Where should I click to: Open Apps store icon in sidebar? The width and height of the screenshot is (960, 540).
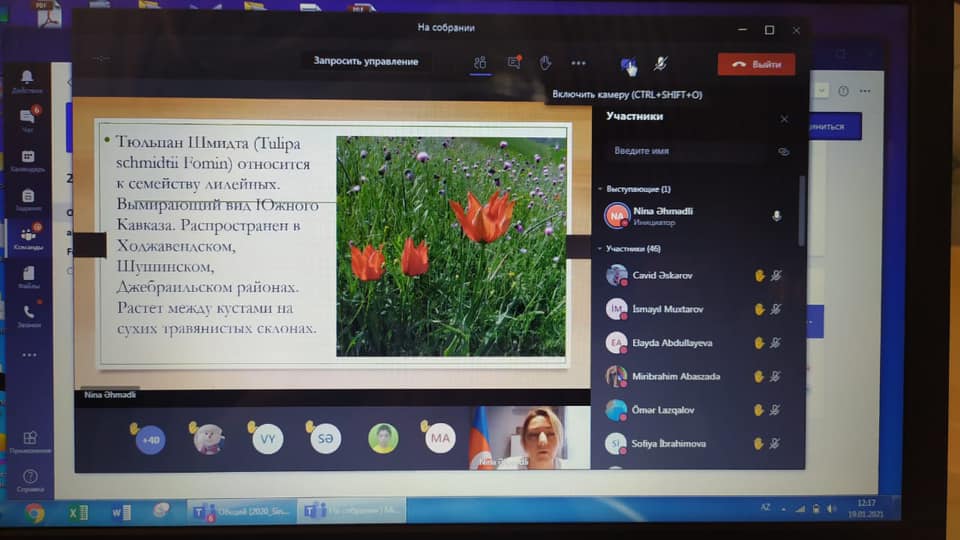click(30, 441)
